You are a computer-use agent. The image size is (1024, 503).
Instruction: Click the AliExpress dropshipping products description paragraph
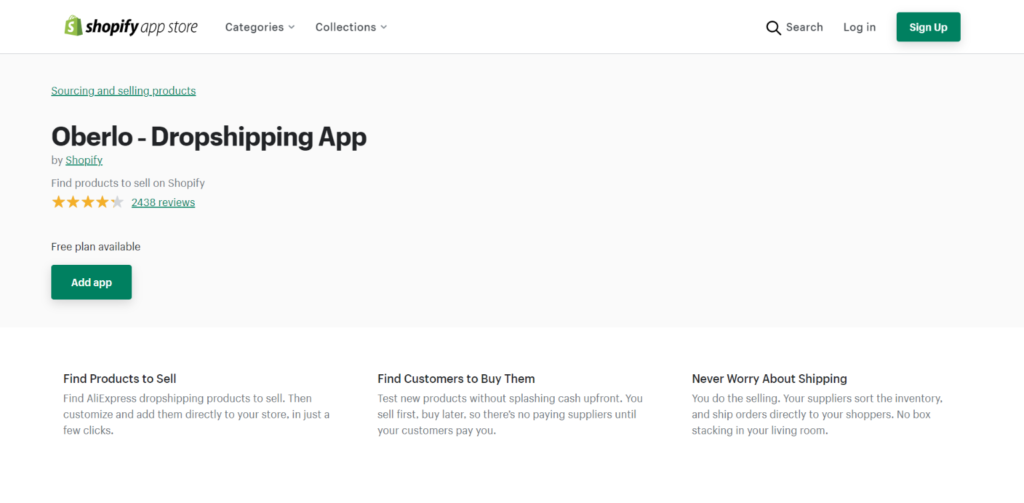[197, 414]
